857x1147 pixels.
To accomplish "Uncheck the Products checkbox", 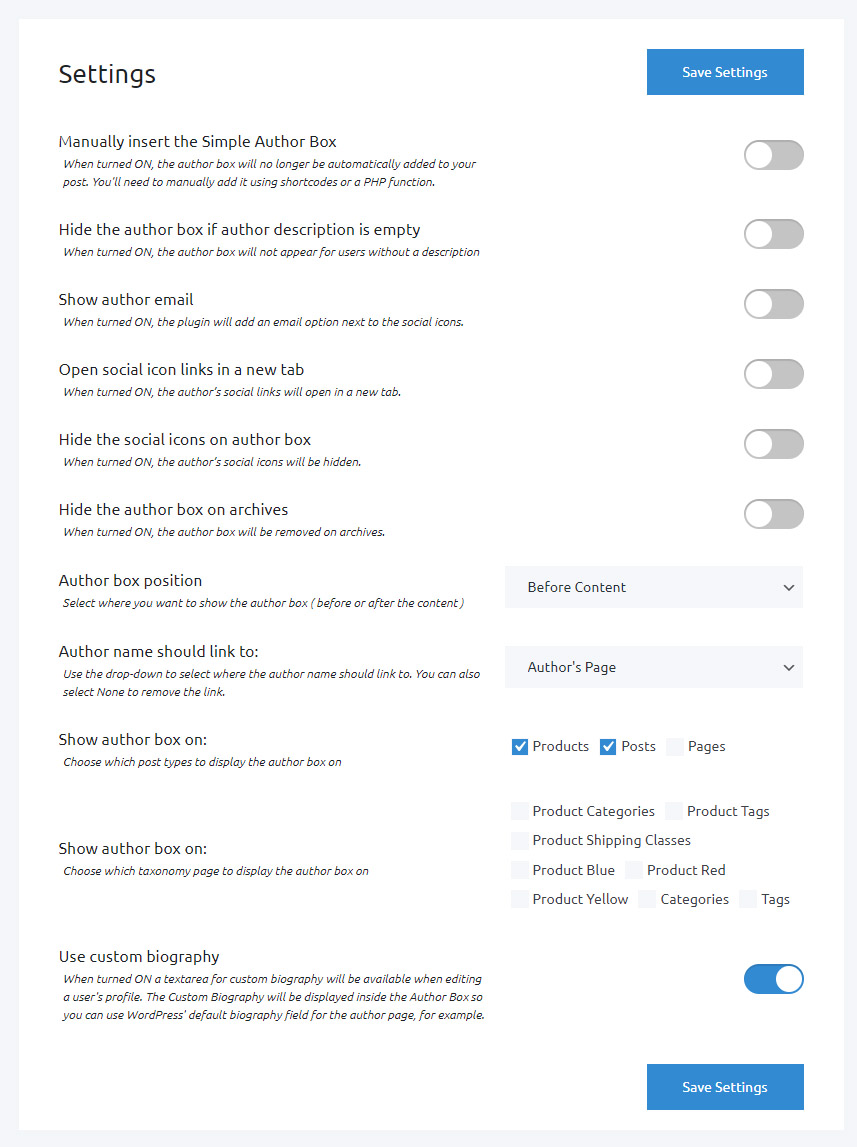I will pos(520,747).
